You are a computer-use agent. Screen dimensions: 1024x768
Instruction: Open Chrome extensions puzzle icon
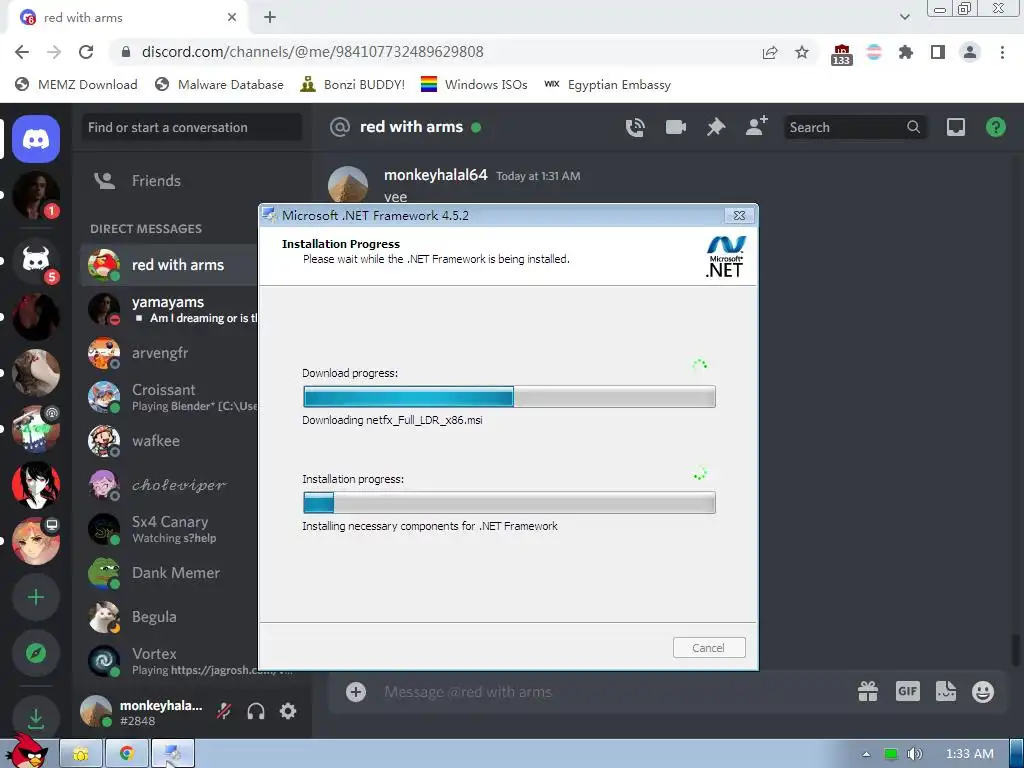click(x=905, y=52)
